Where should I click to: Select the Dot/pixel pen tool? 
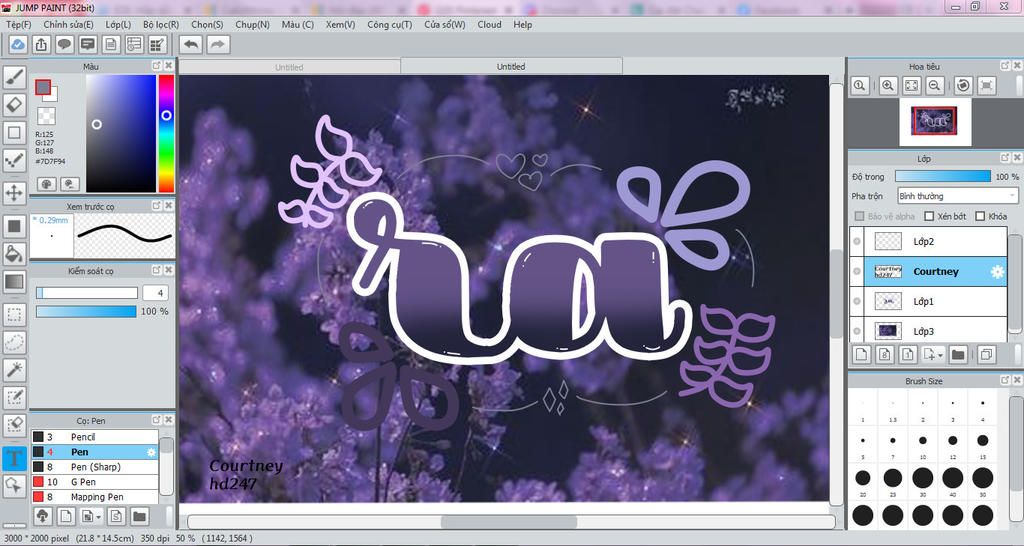click(14, 159)
